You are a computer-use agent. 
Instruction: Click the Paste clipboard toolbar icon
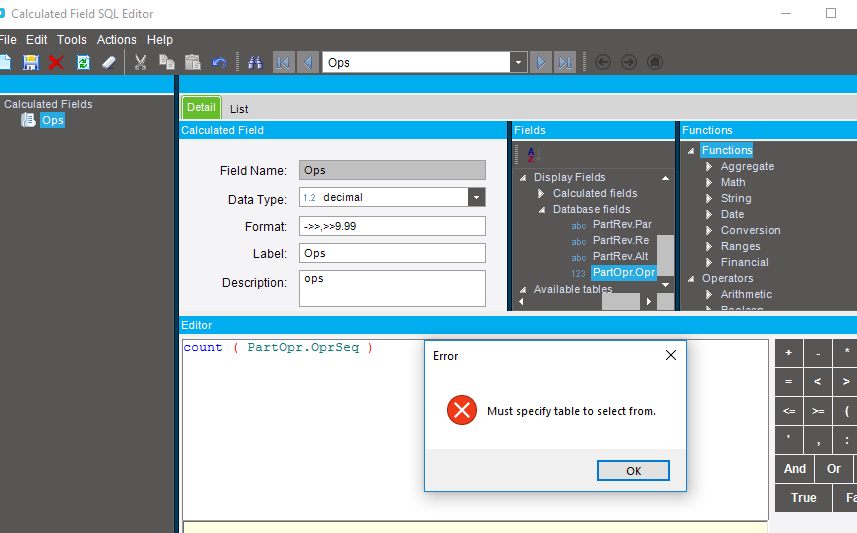192,62
